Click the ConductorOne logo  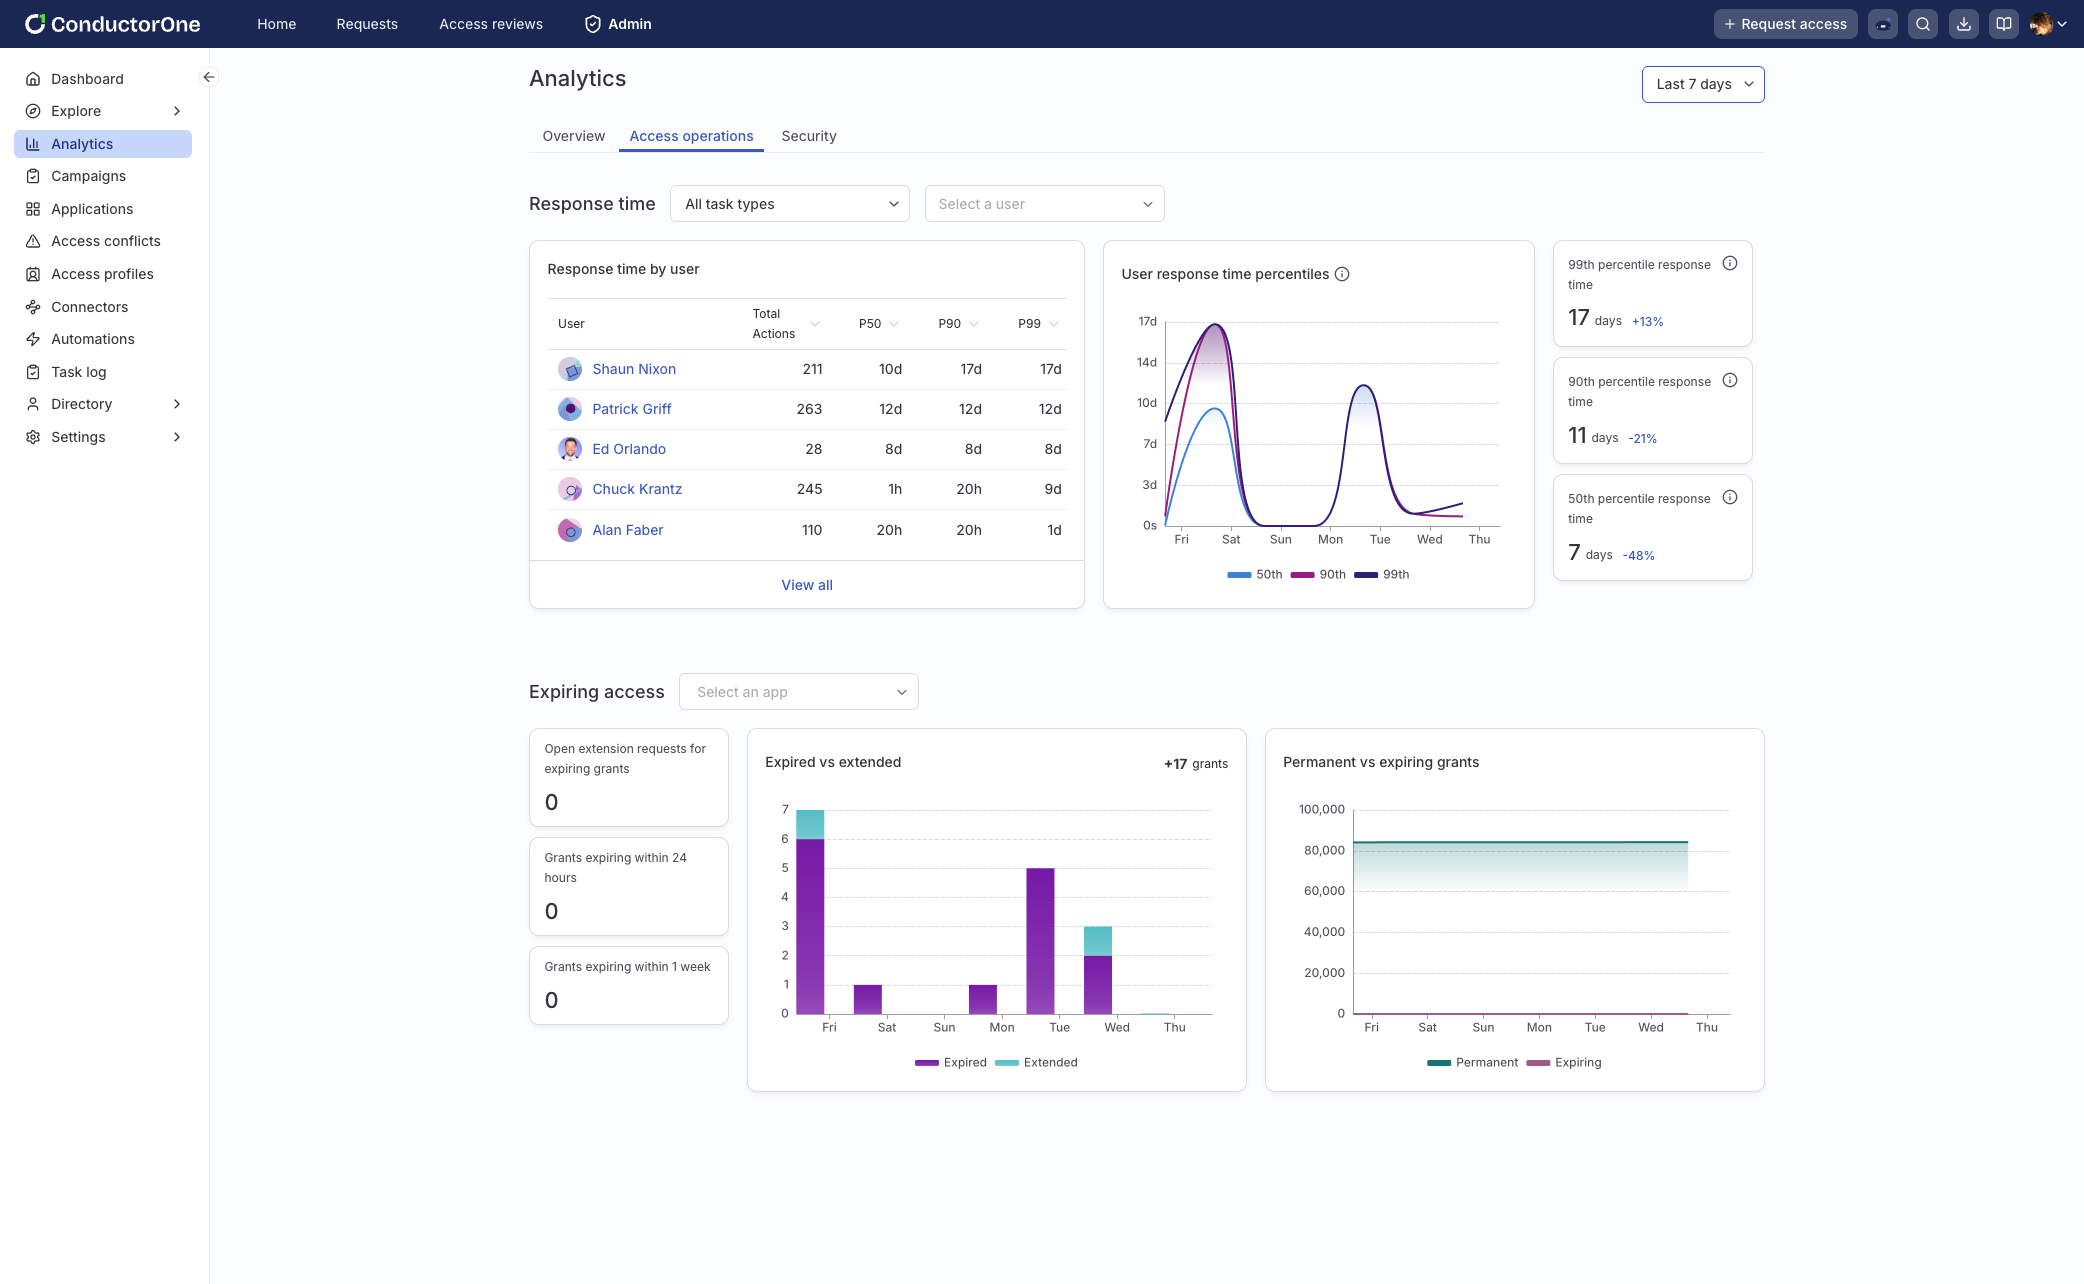112,24
